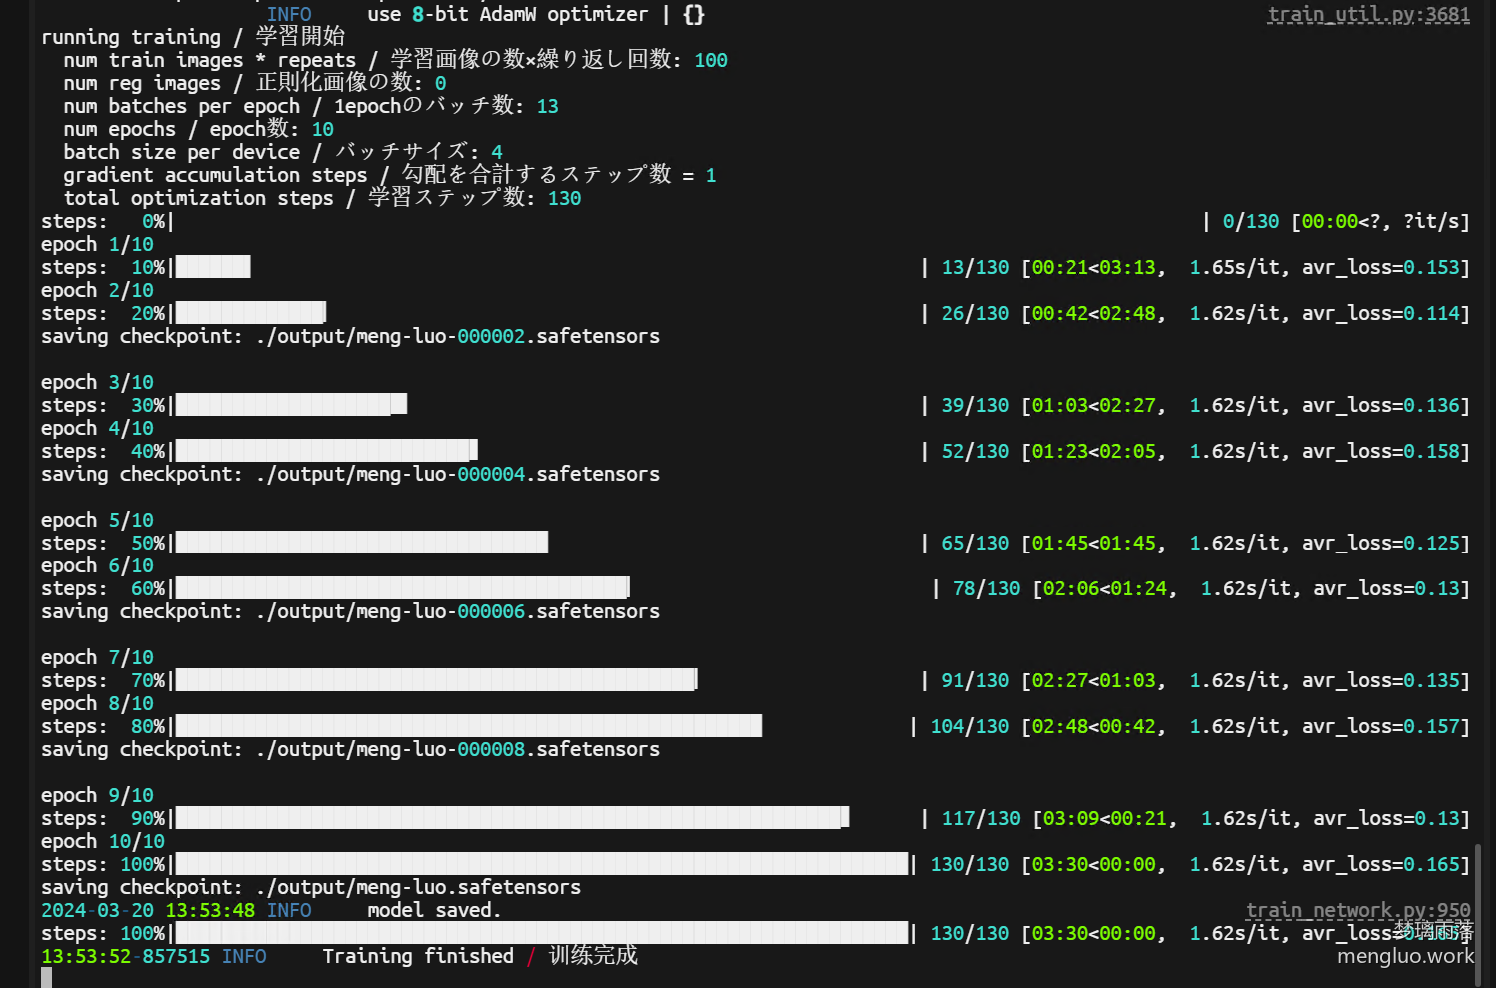Click the 'avr_loss=0.114' value
Screen dimensions: 1496x988
point(1381,313)
